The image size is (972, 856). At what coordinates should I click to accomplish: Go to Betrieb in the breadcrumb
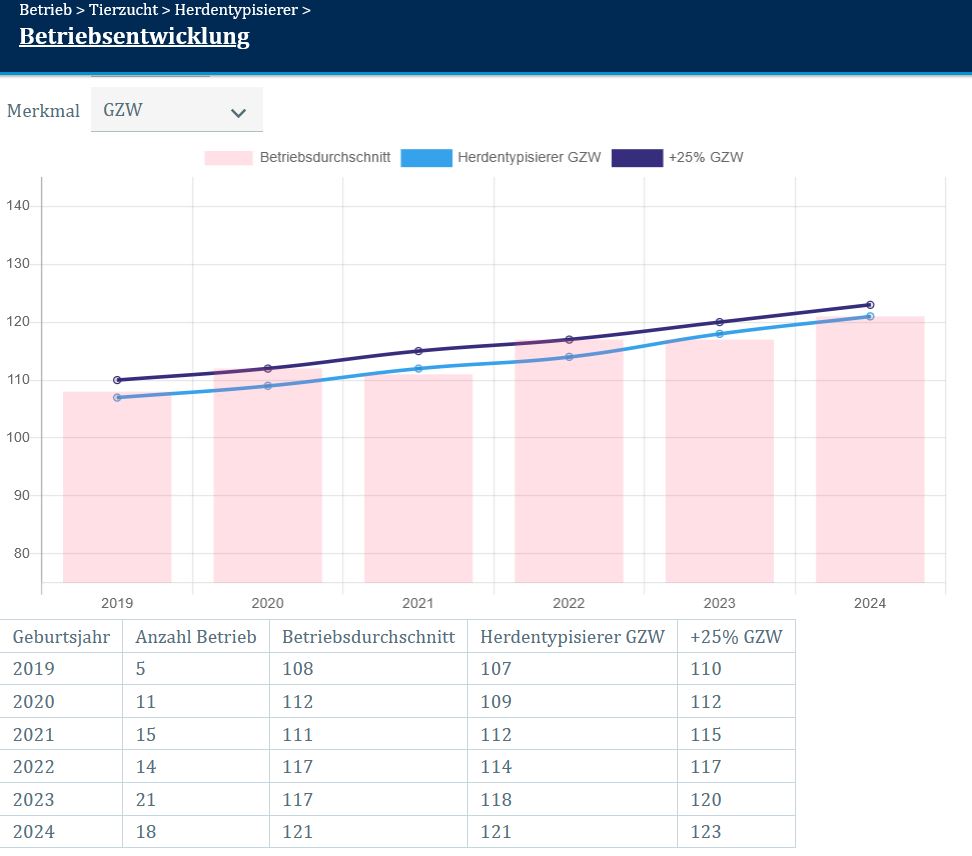tap(45, 11)
